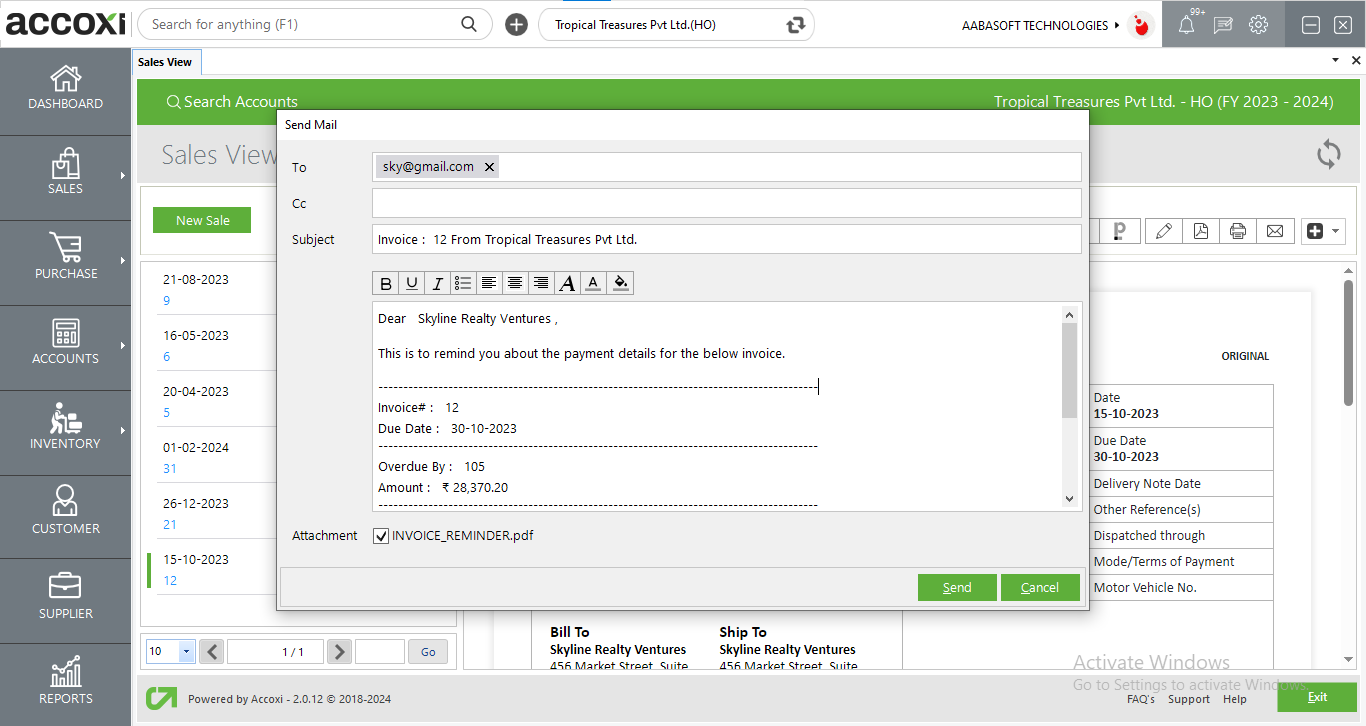The image size is (1366, 726).
Task: Expand the plus icon dropdown arrow
Action: click(1335, 231)
